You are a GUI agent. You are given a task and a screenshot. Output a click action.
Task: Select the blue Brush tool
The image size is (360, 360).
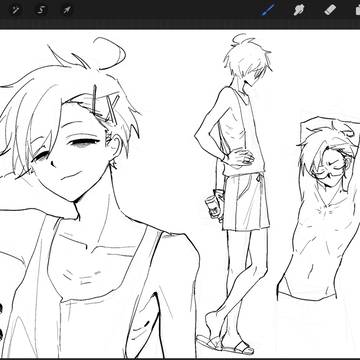[268, 10]
